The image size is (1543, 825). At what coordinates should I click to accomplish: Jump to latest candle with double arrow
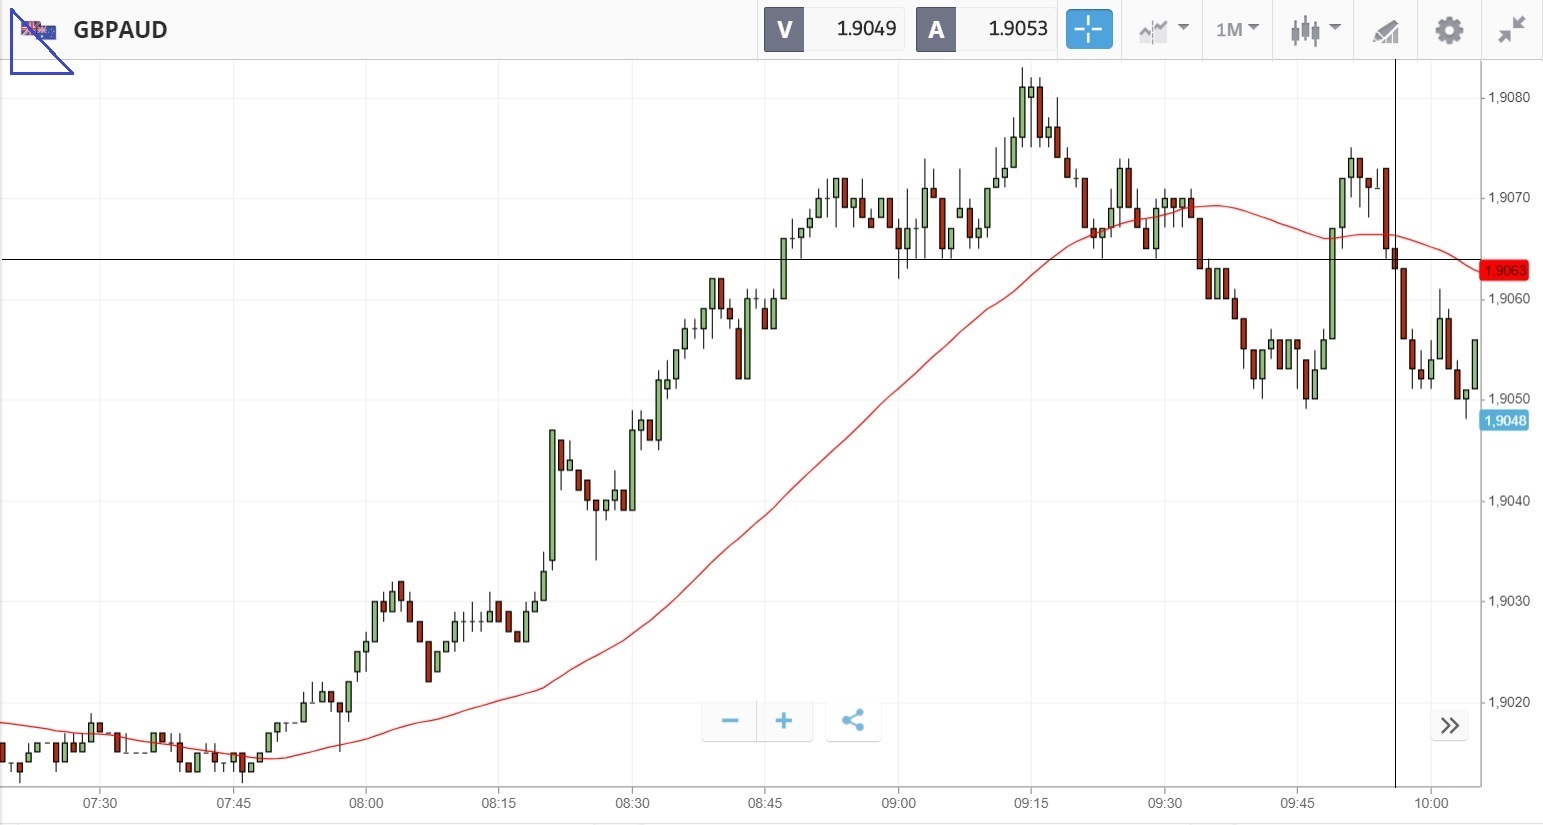[x=1450, y=726]
